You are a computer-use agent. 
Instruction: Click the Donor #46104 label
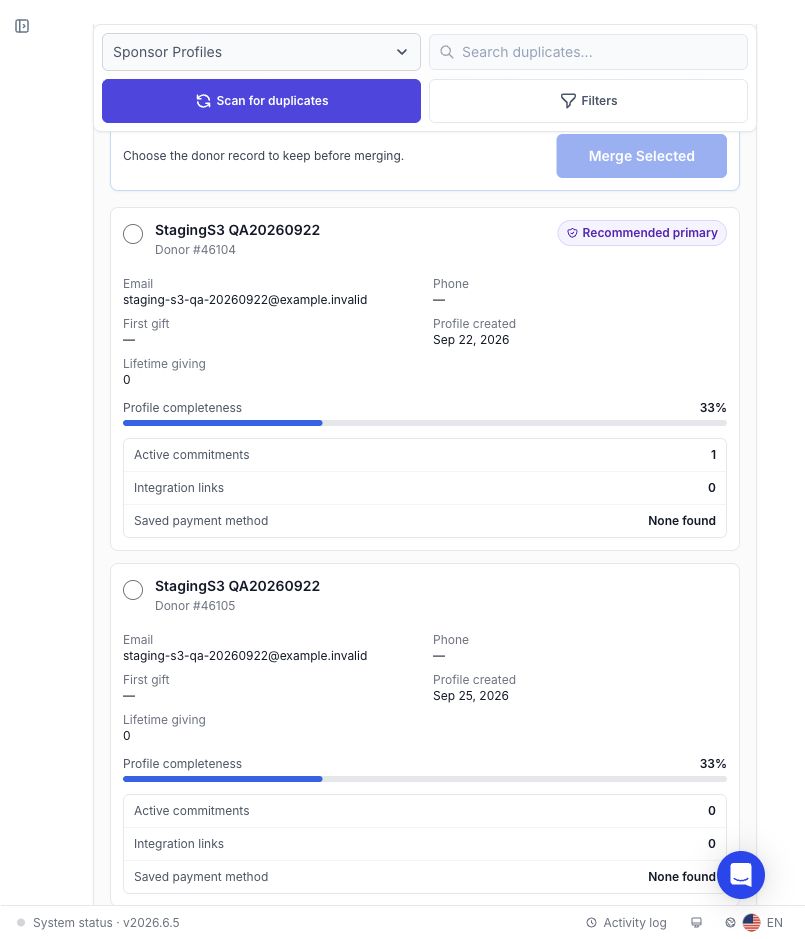pos(195,250)
